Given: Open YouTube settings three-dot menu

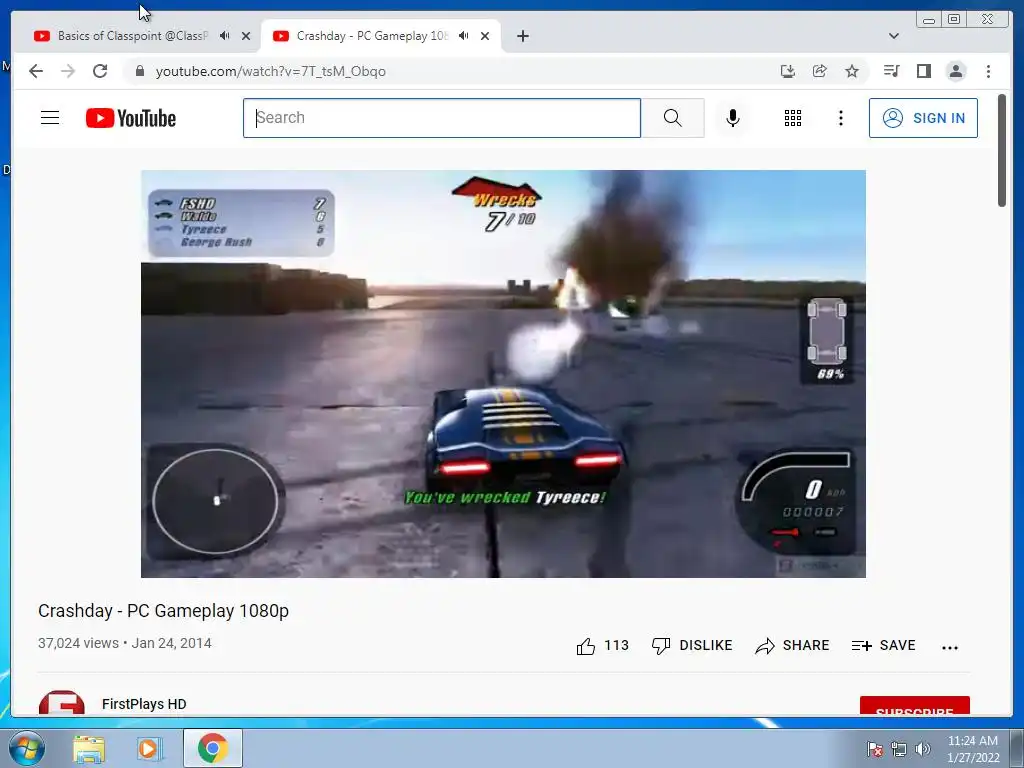Looking at the screenshot, I should click(840, 118).
